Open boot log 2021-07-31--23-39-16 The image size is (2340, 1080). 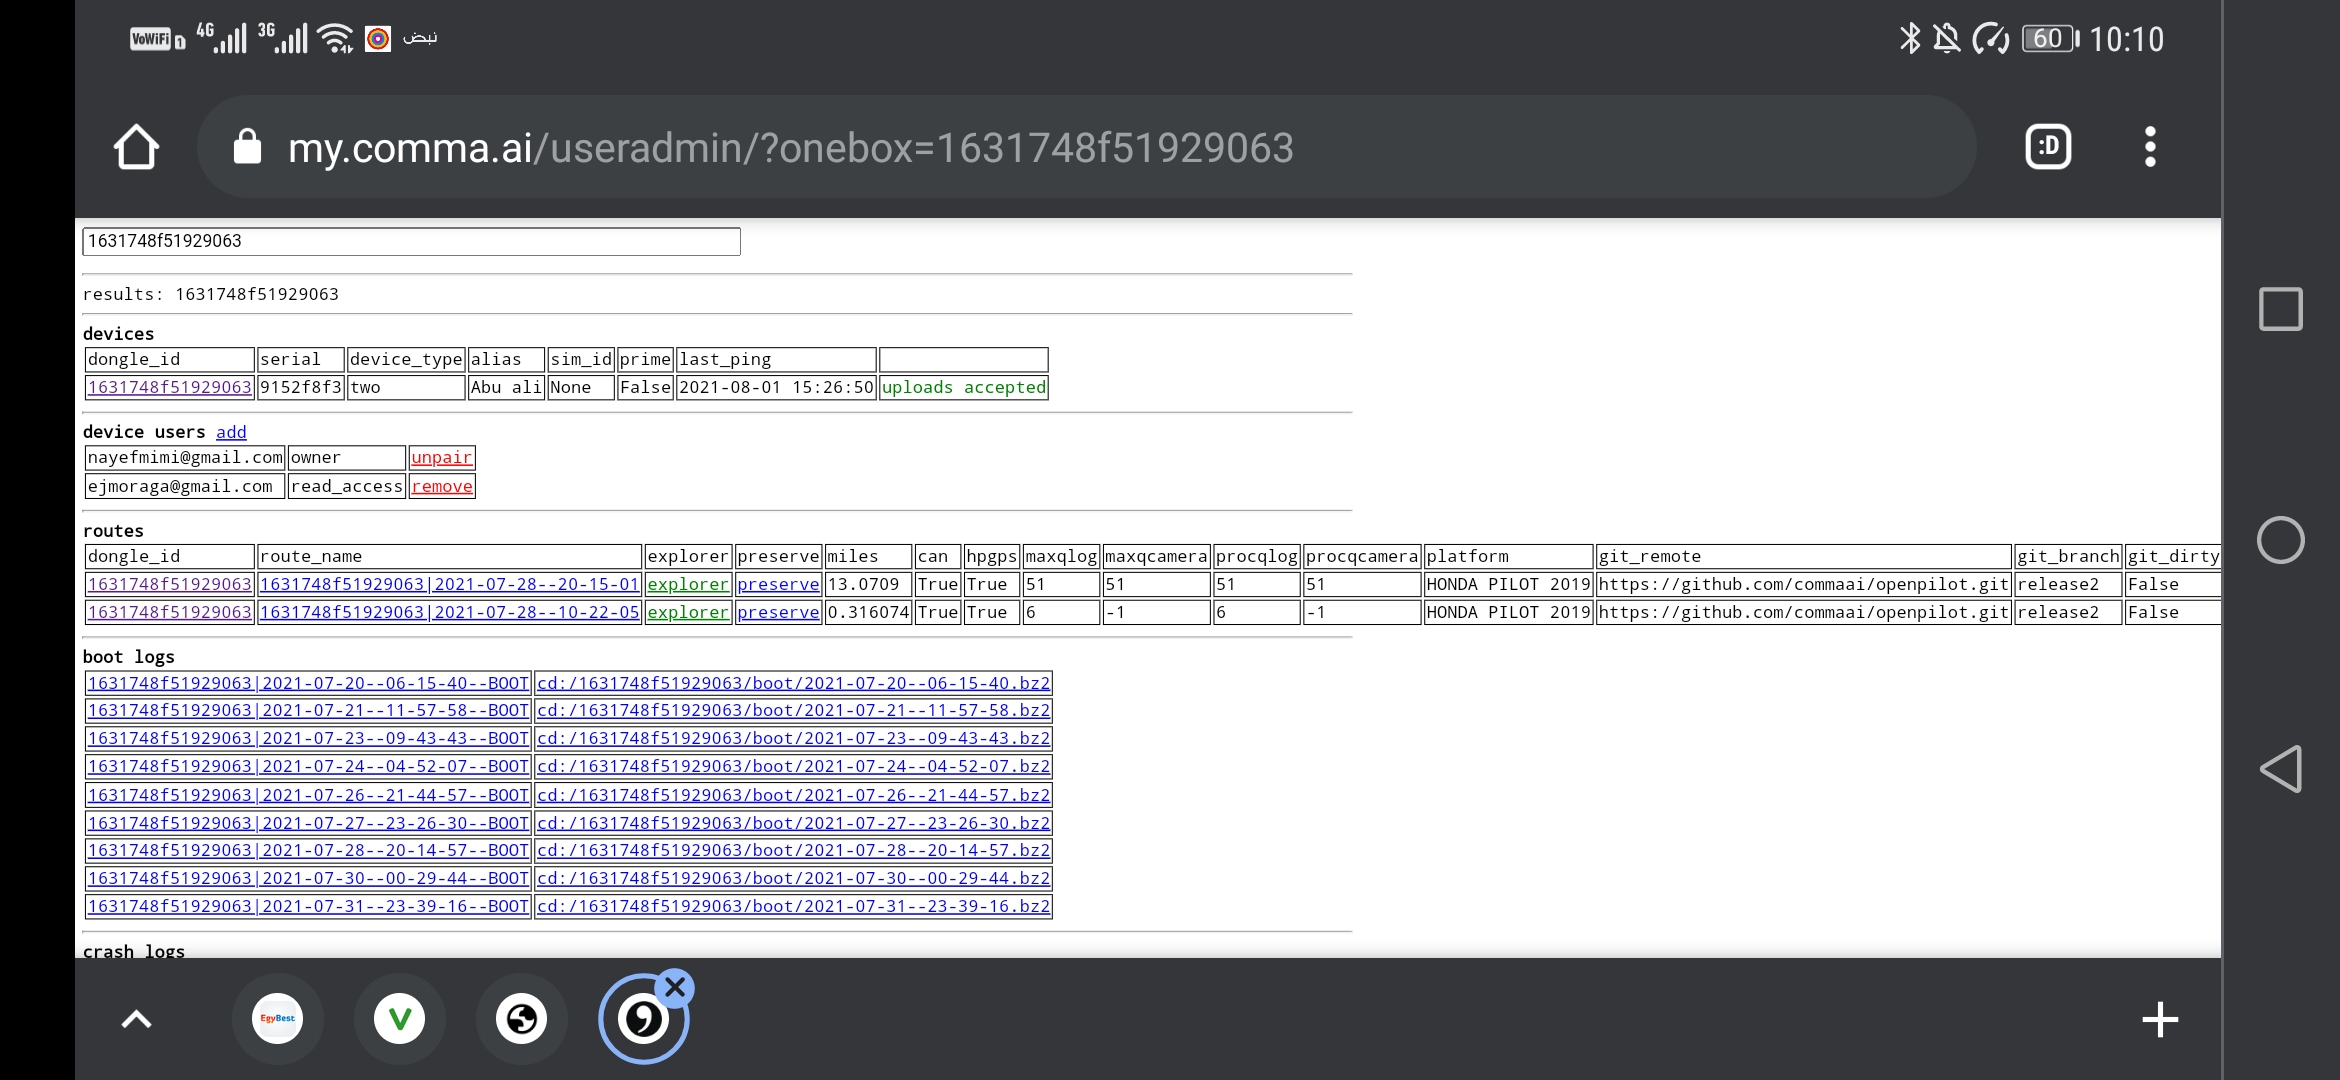(307, 905)
